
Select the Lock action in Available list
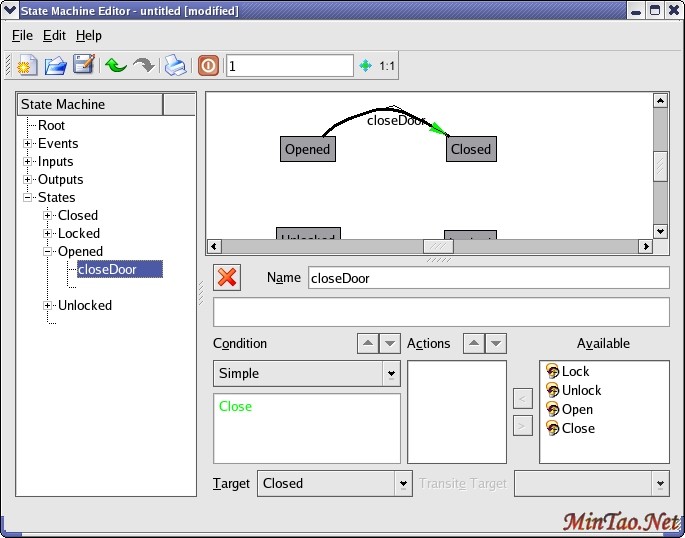point(575,371)
